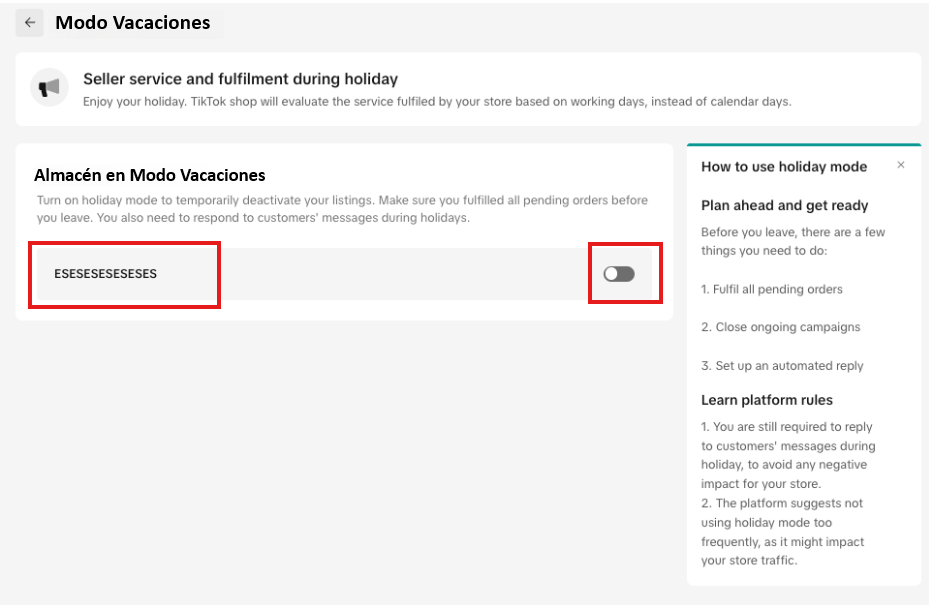Go back using the left arrow button

[30, 23]
